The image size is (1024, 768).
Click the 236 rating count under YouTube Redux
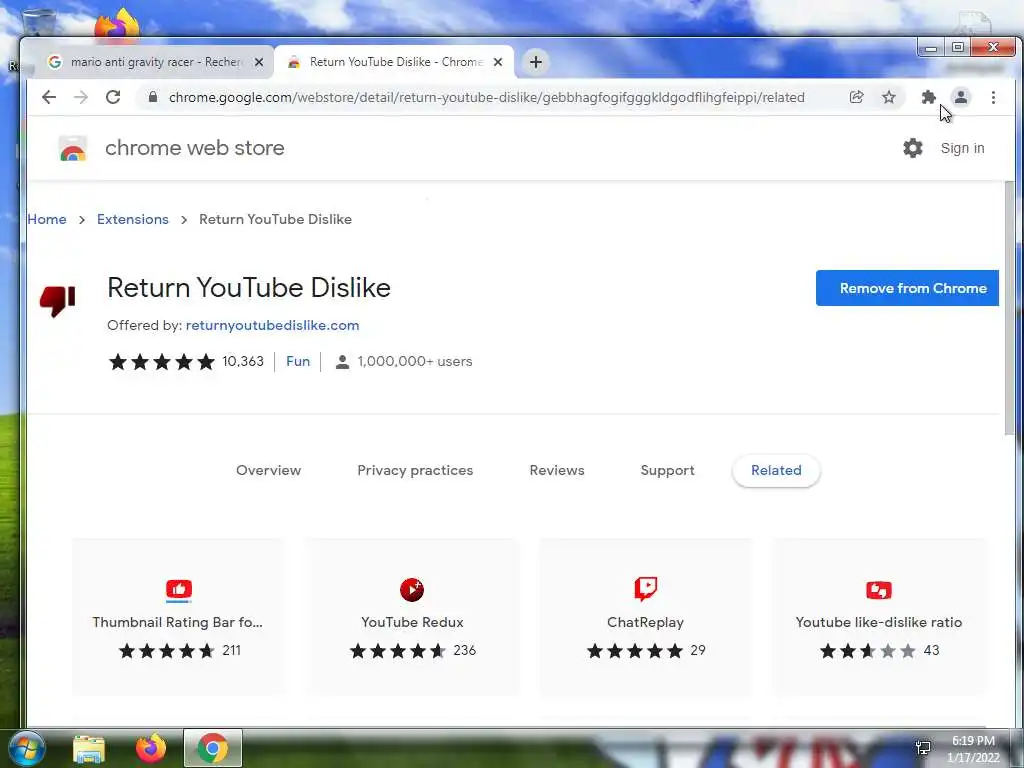[464, 650]
